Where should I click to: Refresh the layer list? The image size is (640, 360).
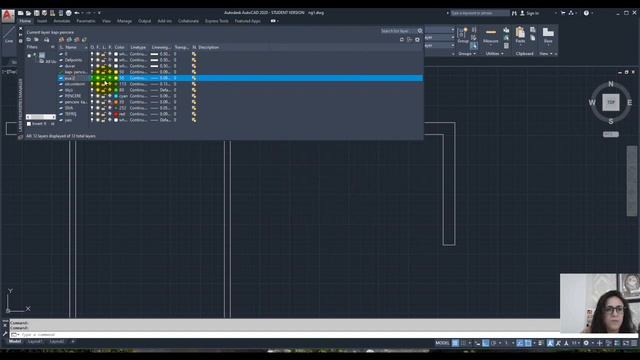pyautogui.click(x=402, y=40)
